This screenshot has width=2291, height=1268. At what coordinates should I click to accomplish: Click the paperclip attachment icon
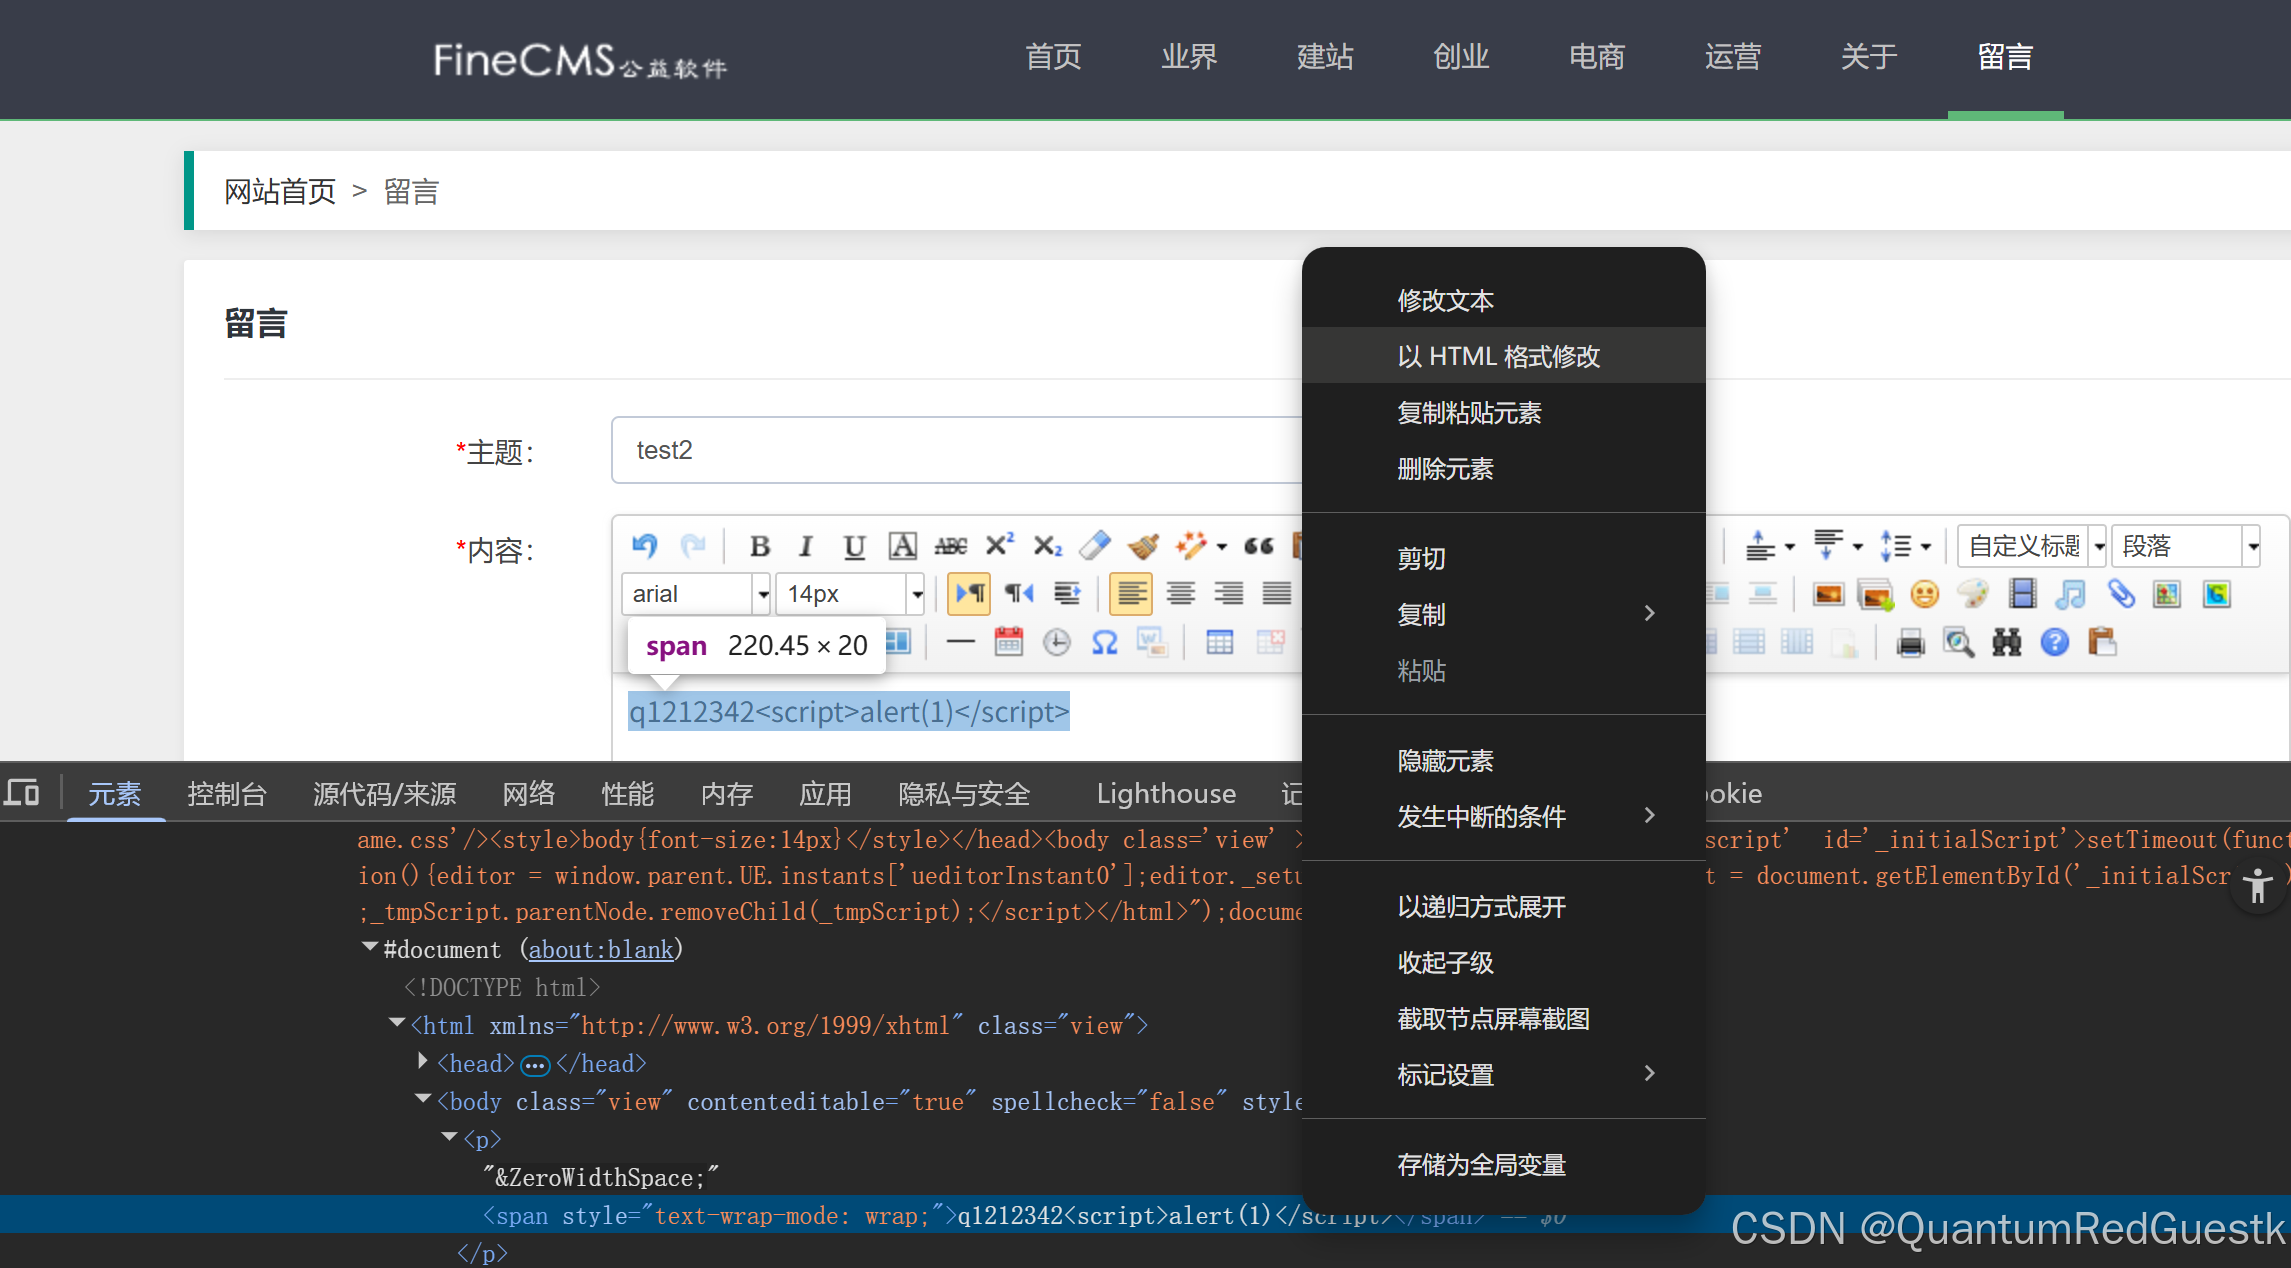[x=2120, y=594]
